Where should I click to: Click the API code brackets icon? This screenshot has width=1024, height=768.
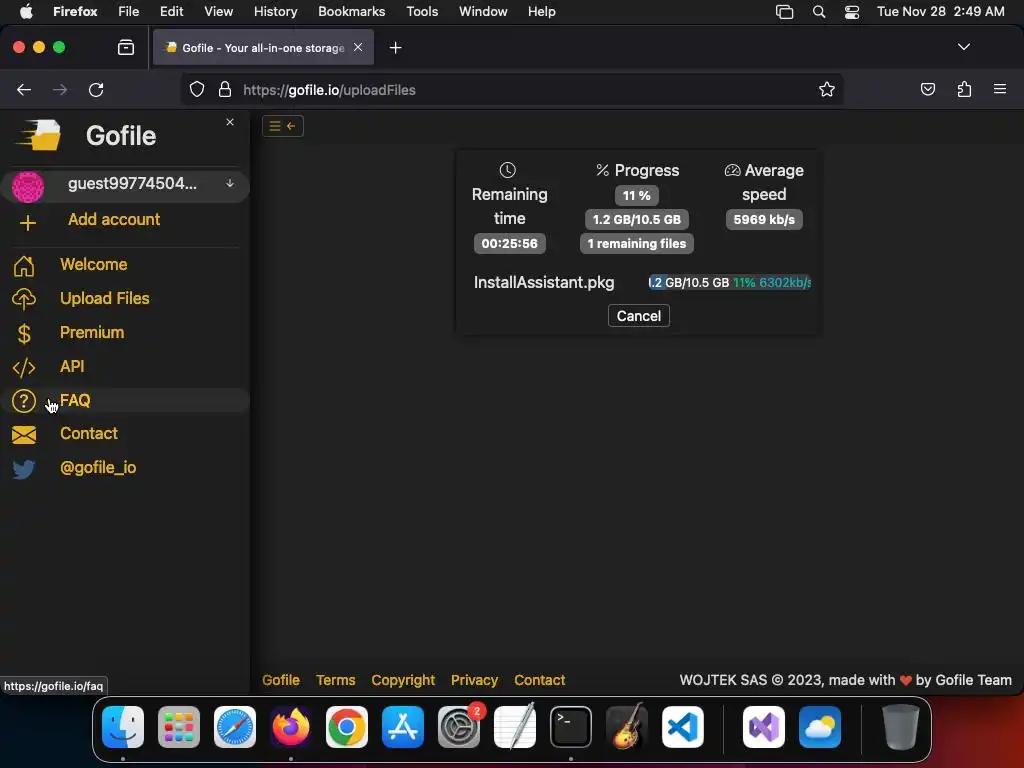24,368
